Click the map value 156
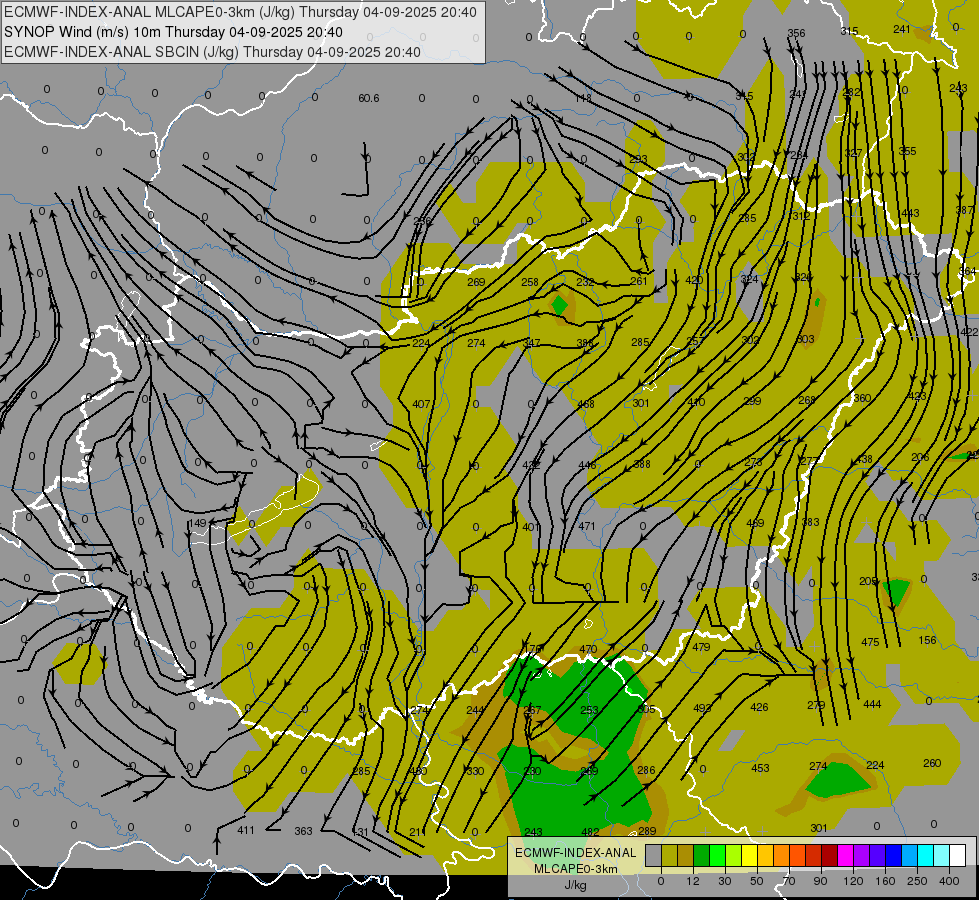Image resolution: width=979 pixels, height=900 pixels. pos(928,640)
